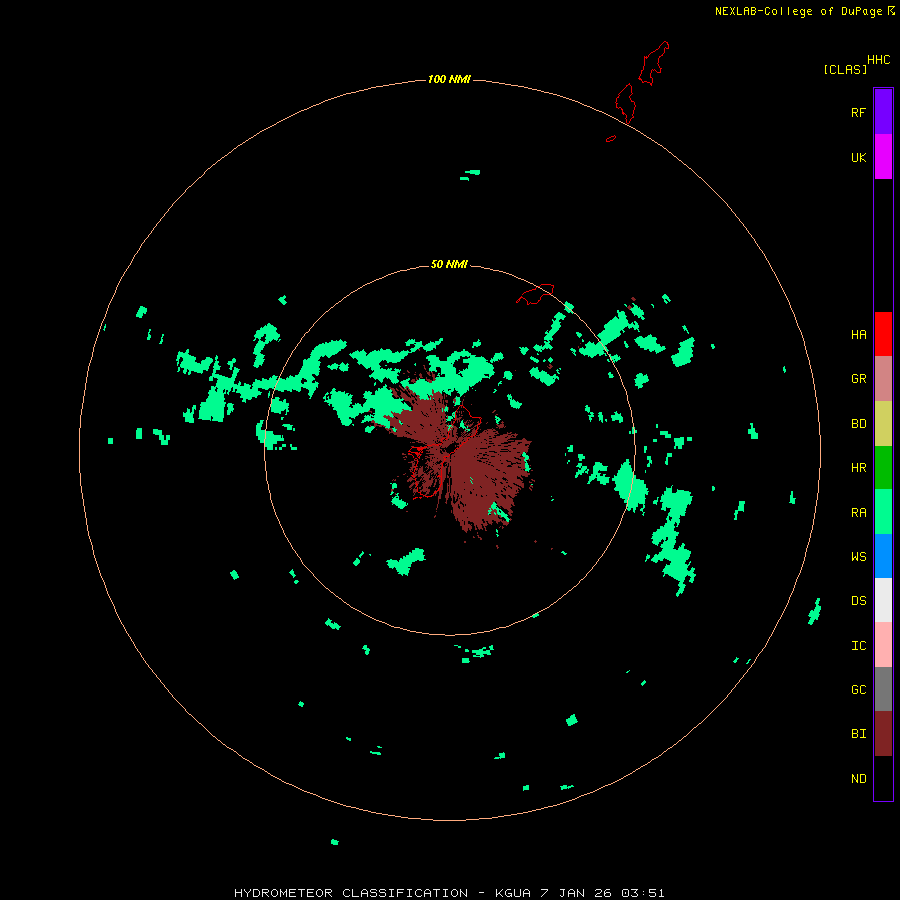The width and height of the screenshot is (900, 900).
Task: Select the GR legend label
Action: (x=858, y=379)
